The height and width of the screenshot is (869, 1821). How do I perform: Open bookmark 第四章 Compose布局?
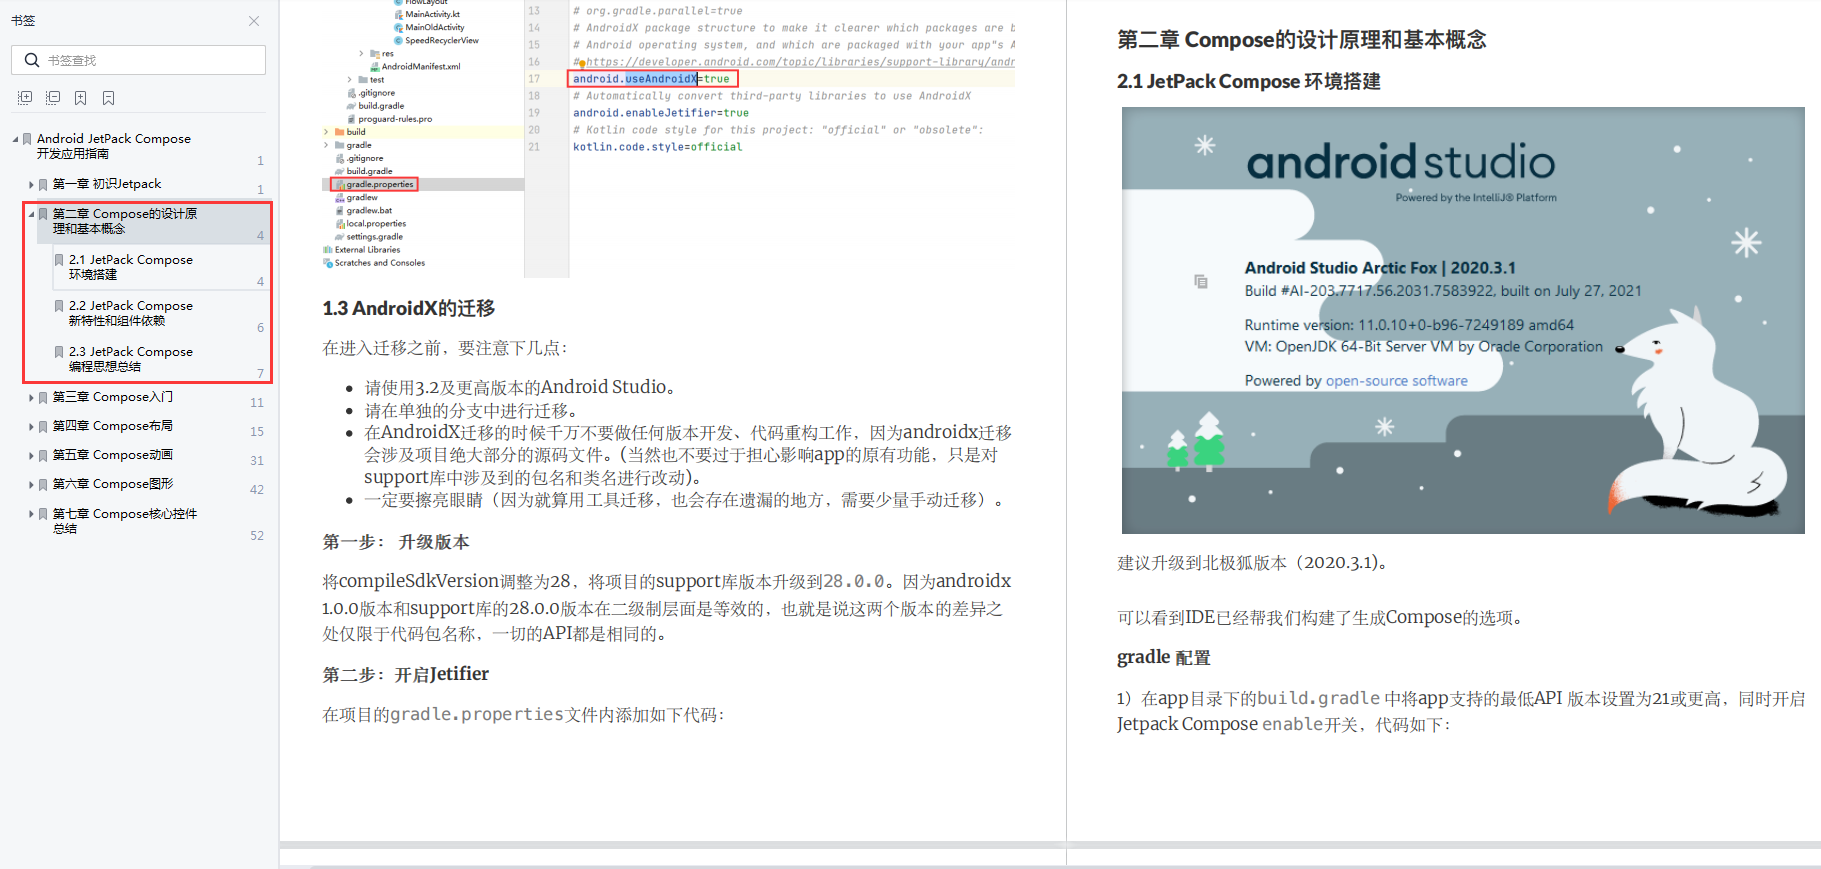coord(112,426)
